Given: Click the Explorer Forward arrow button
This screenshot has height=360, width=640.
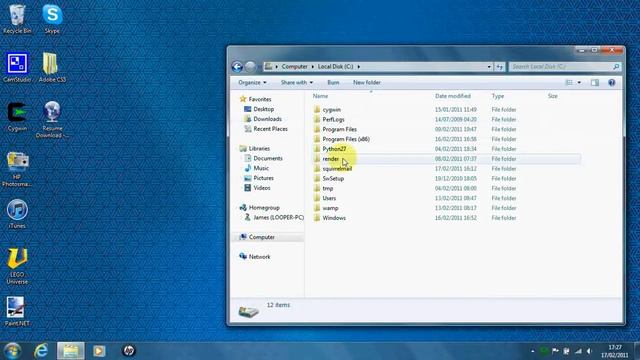Looking at the screenshot, I should (250, 67).
